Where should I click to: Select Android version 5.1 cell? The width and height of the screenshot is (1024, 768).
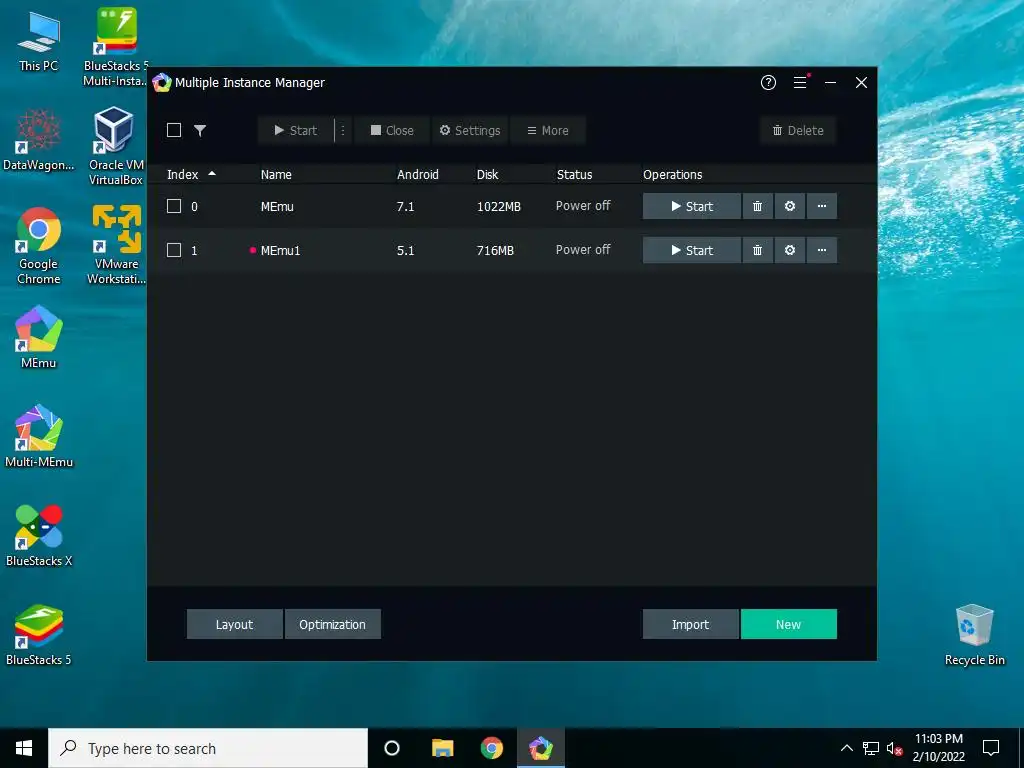click(x=406, y=251)
